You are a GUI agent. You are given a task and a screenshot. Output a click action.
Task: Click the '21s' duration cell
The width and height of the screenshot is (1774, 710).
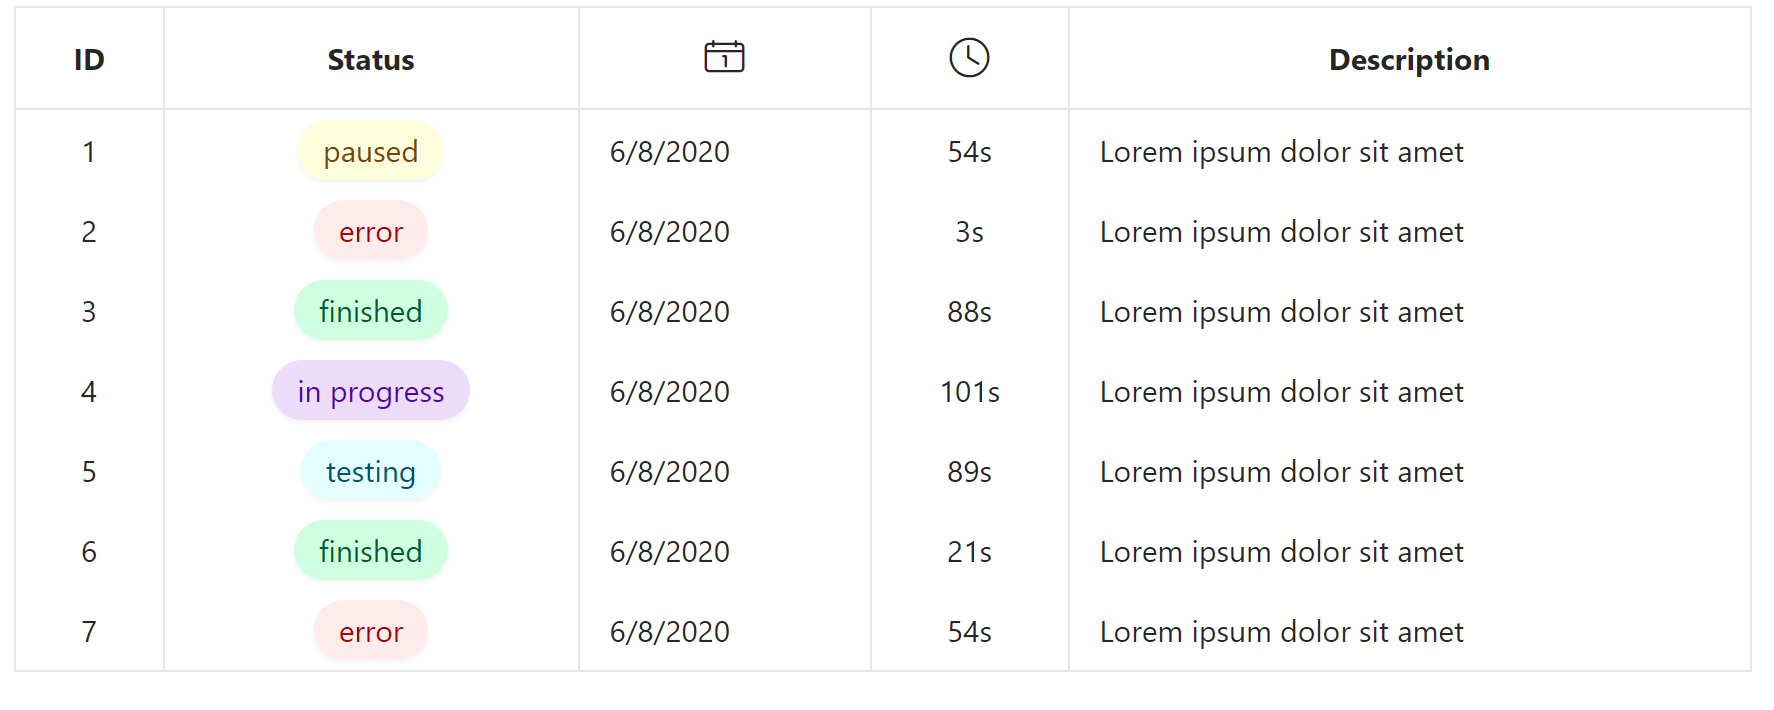point(970,552)
